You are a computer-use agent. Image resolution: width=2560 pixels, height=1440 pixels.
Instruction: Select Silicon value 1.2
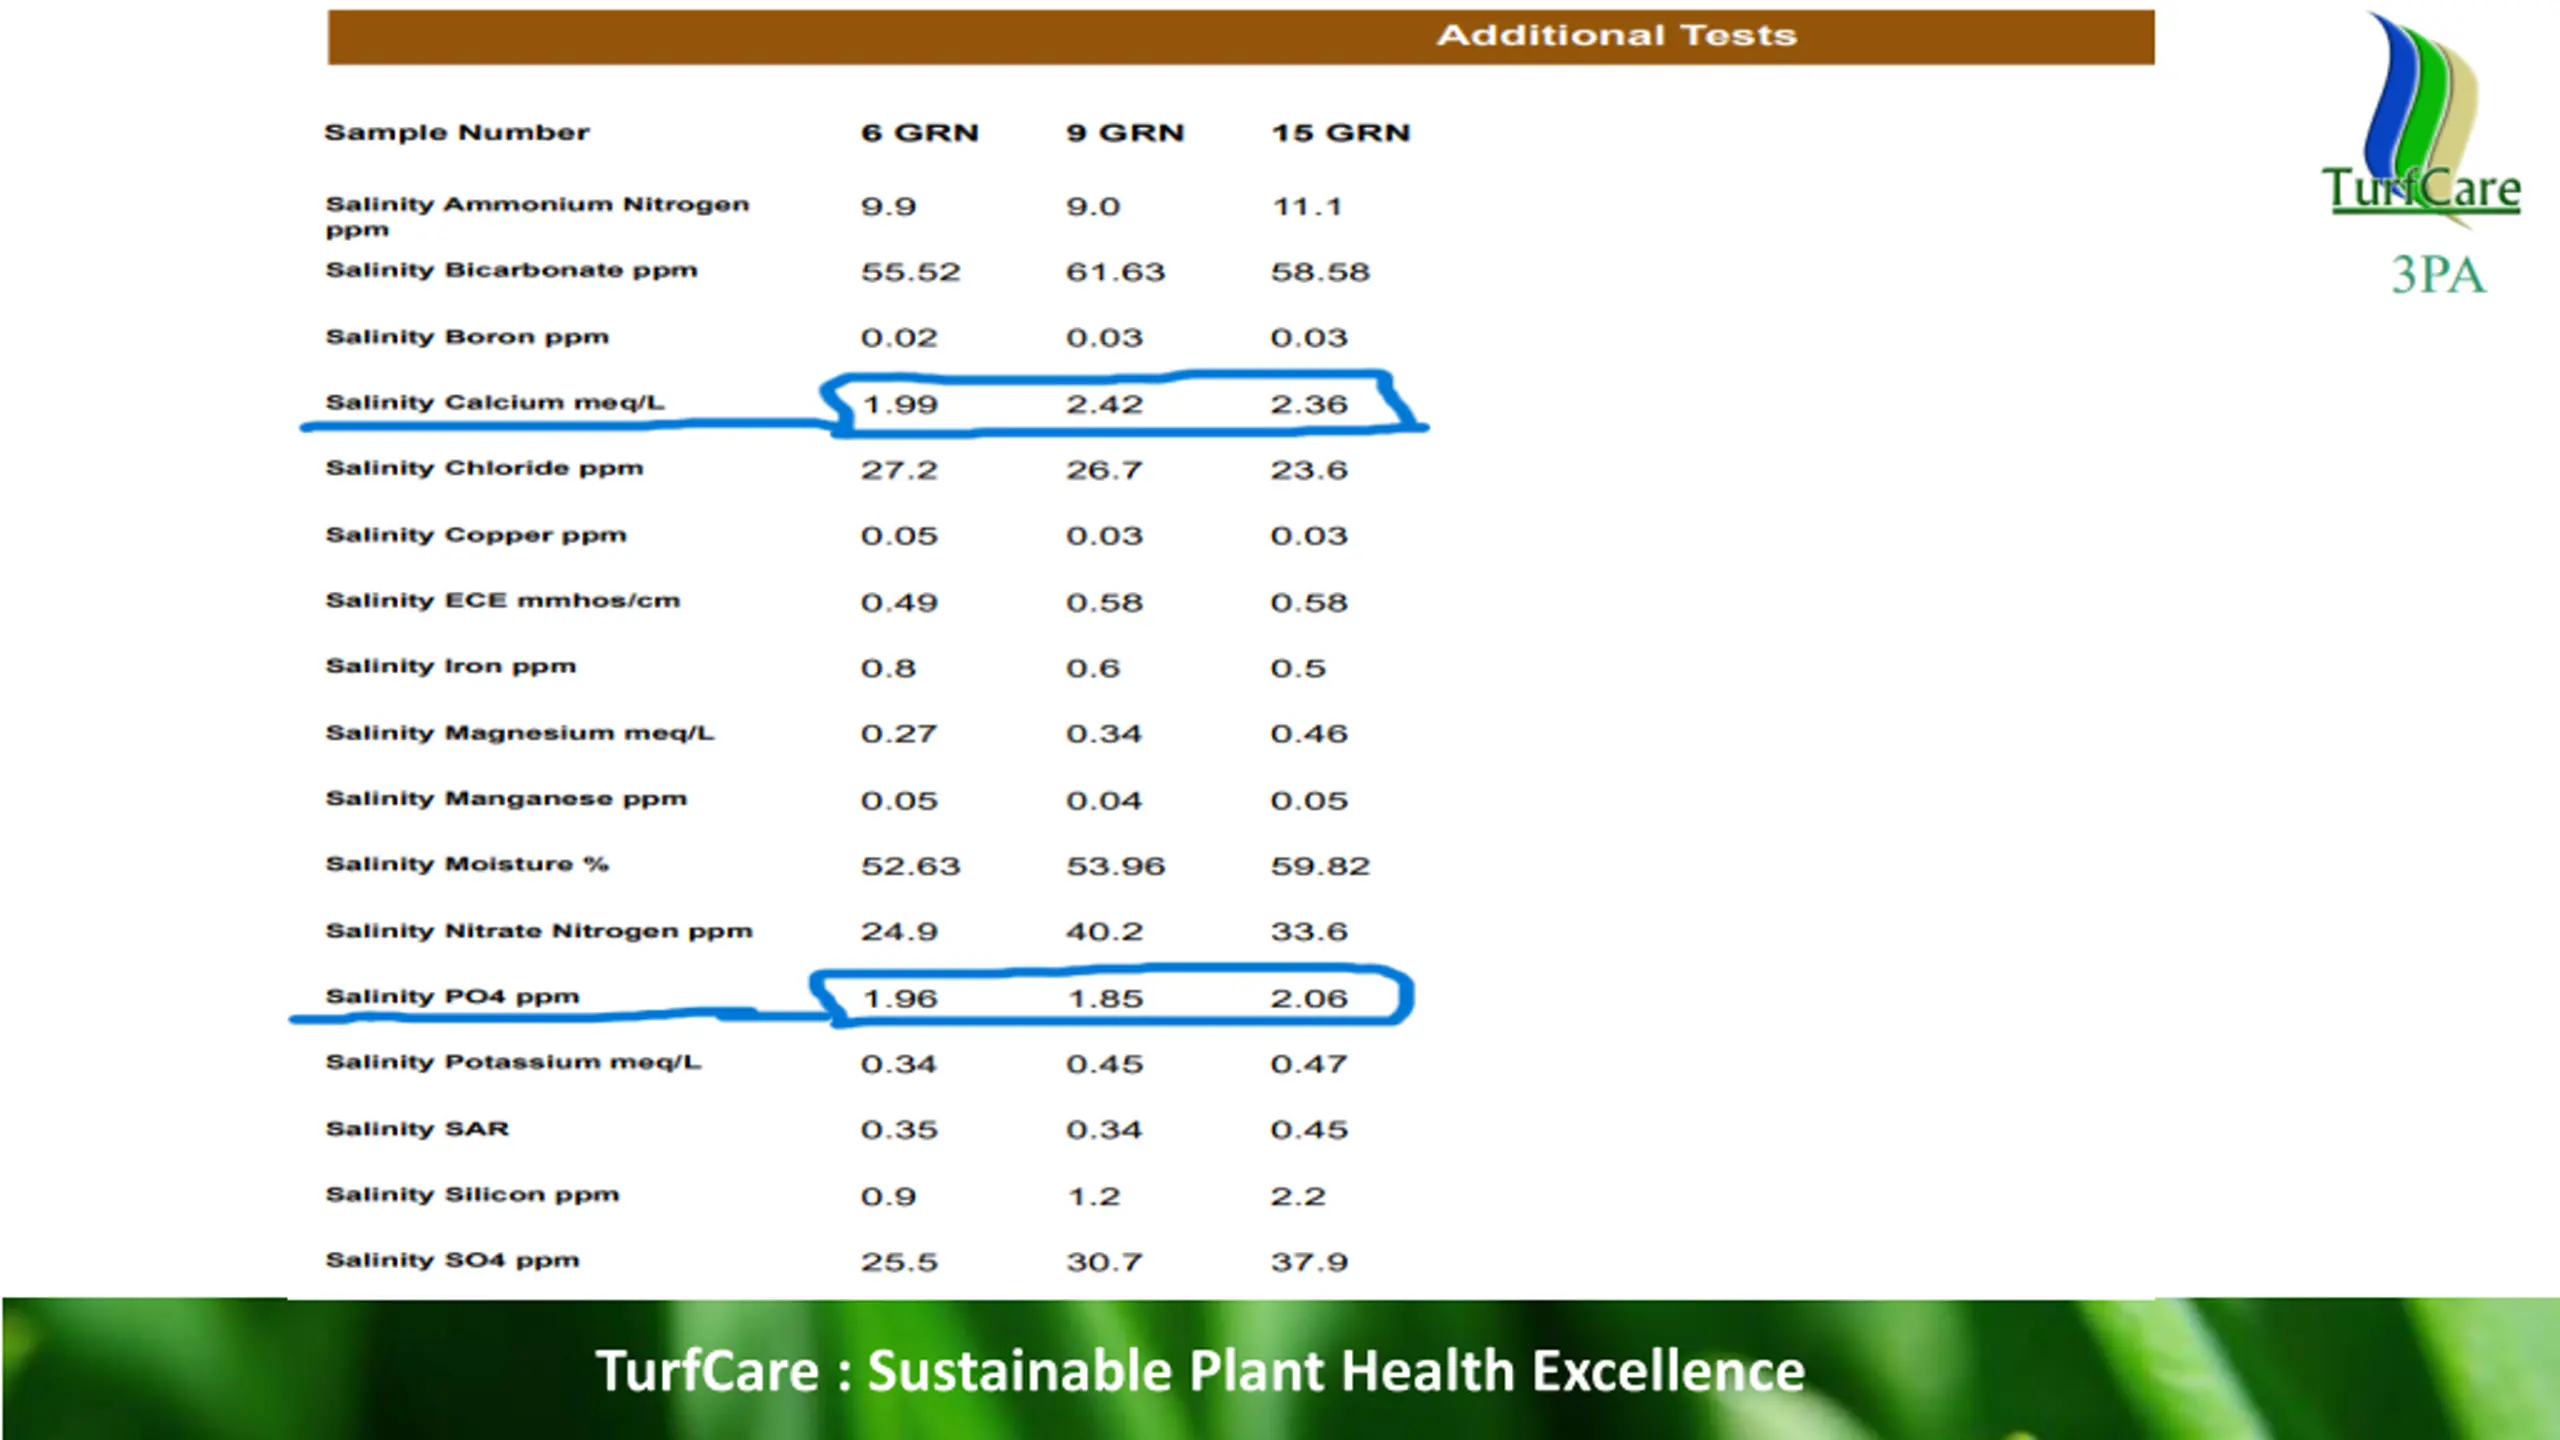point(1094,1197)
